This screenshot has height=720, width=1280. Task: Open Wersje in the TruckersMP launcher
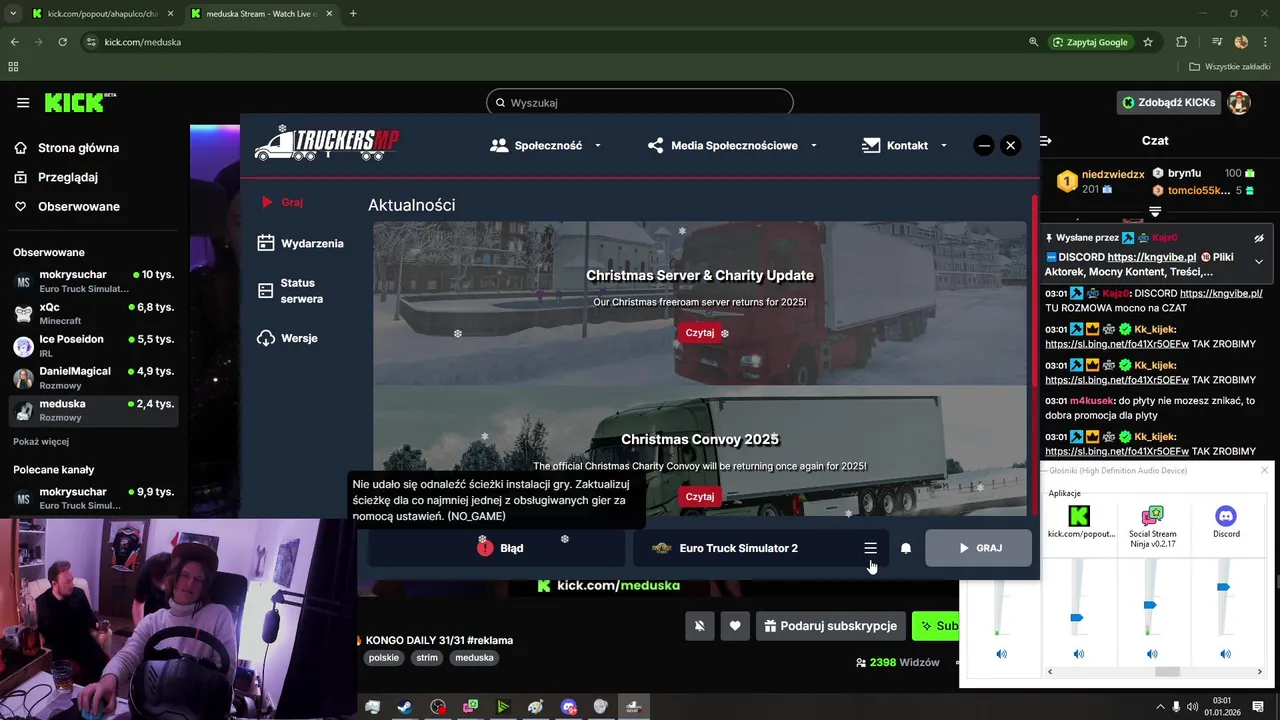287,338
